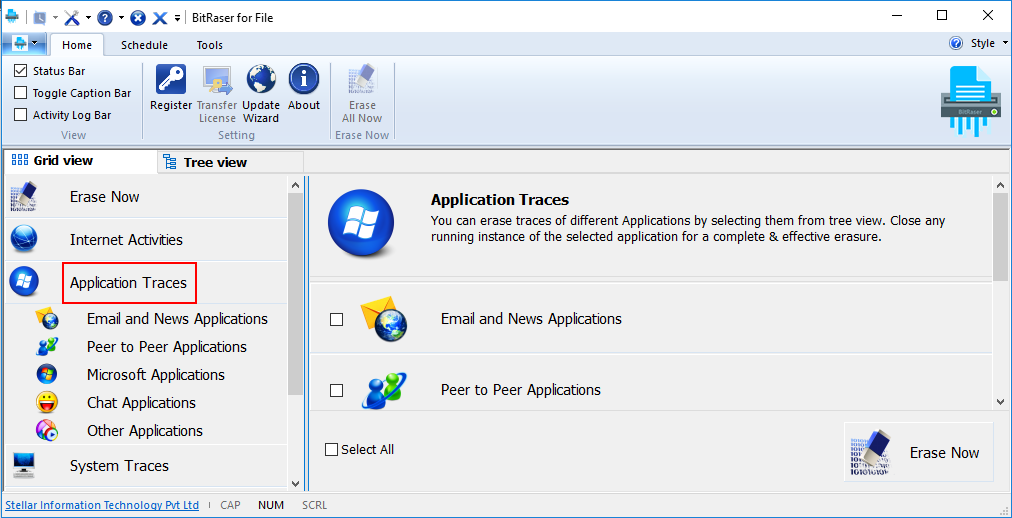Select Microsoft Applications sidebar label
Viewport: 1012px width, 518px height.
click(x=156, y=375)
